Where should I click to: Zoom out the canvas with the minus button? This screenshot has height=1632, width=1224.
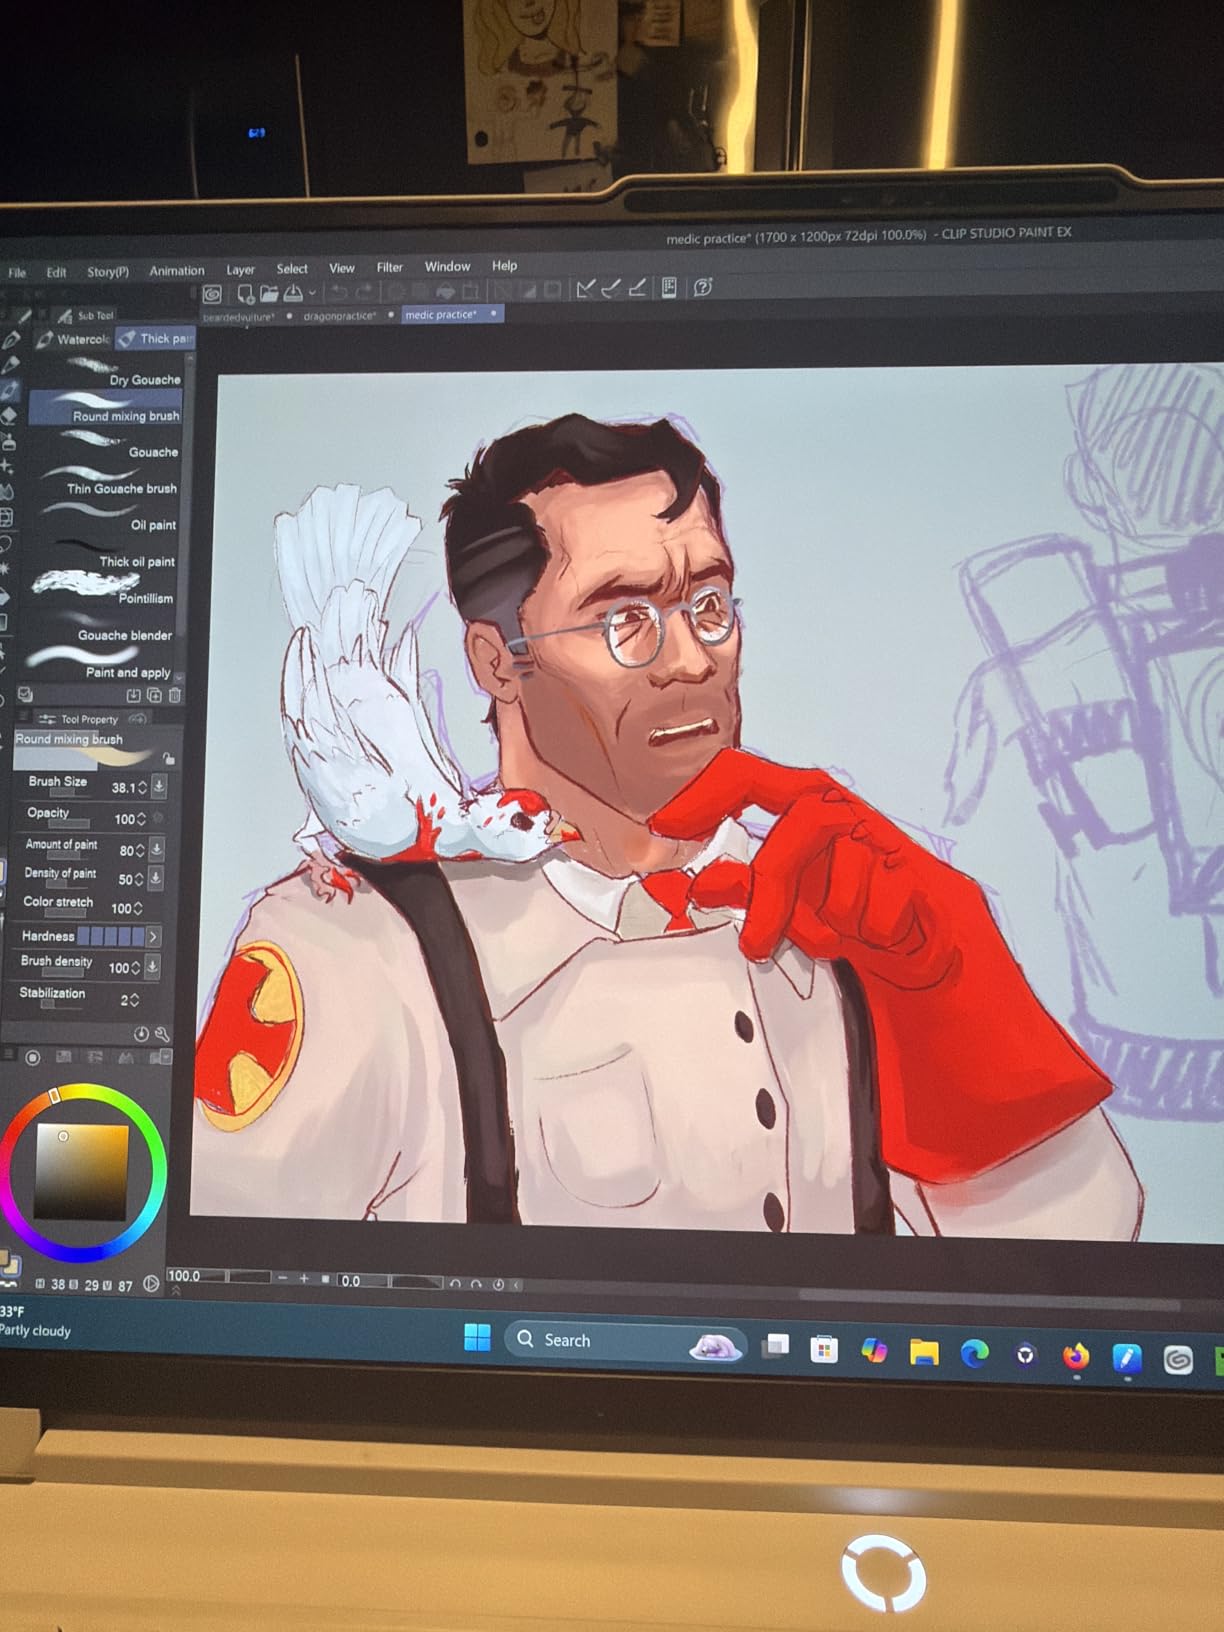[x=283, y=1278]
